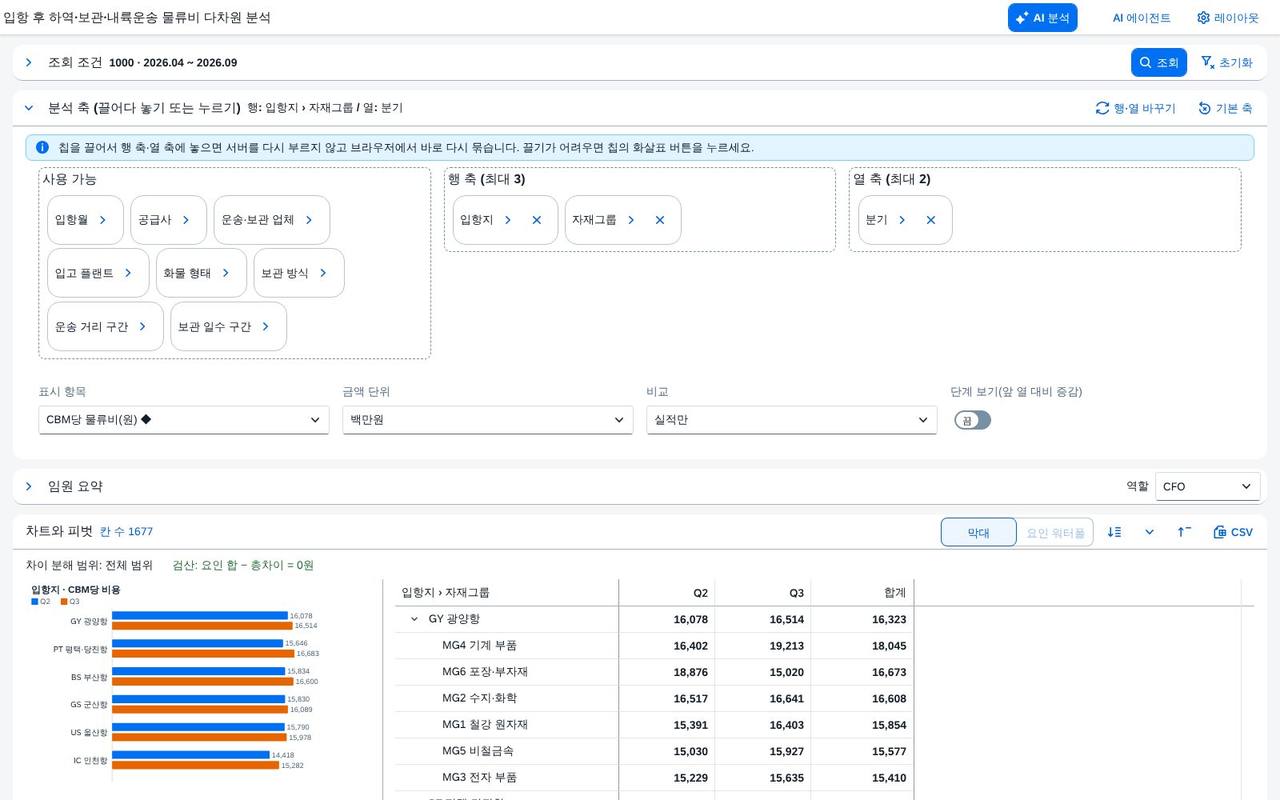Open 레이아웃 settings with gear icon
This screenshot has height=800, width=1280.
(x=1227, y=18)
